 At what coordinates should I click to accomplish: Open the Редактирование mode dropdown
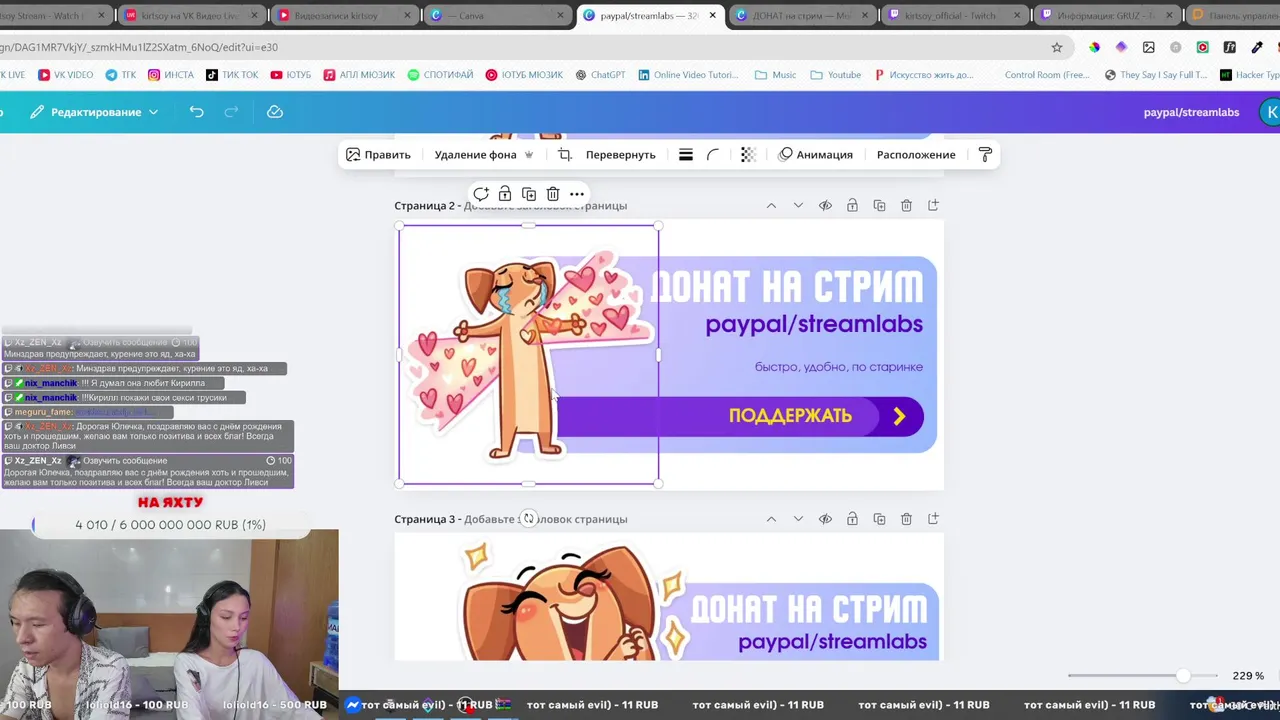point(94,112)
